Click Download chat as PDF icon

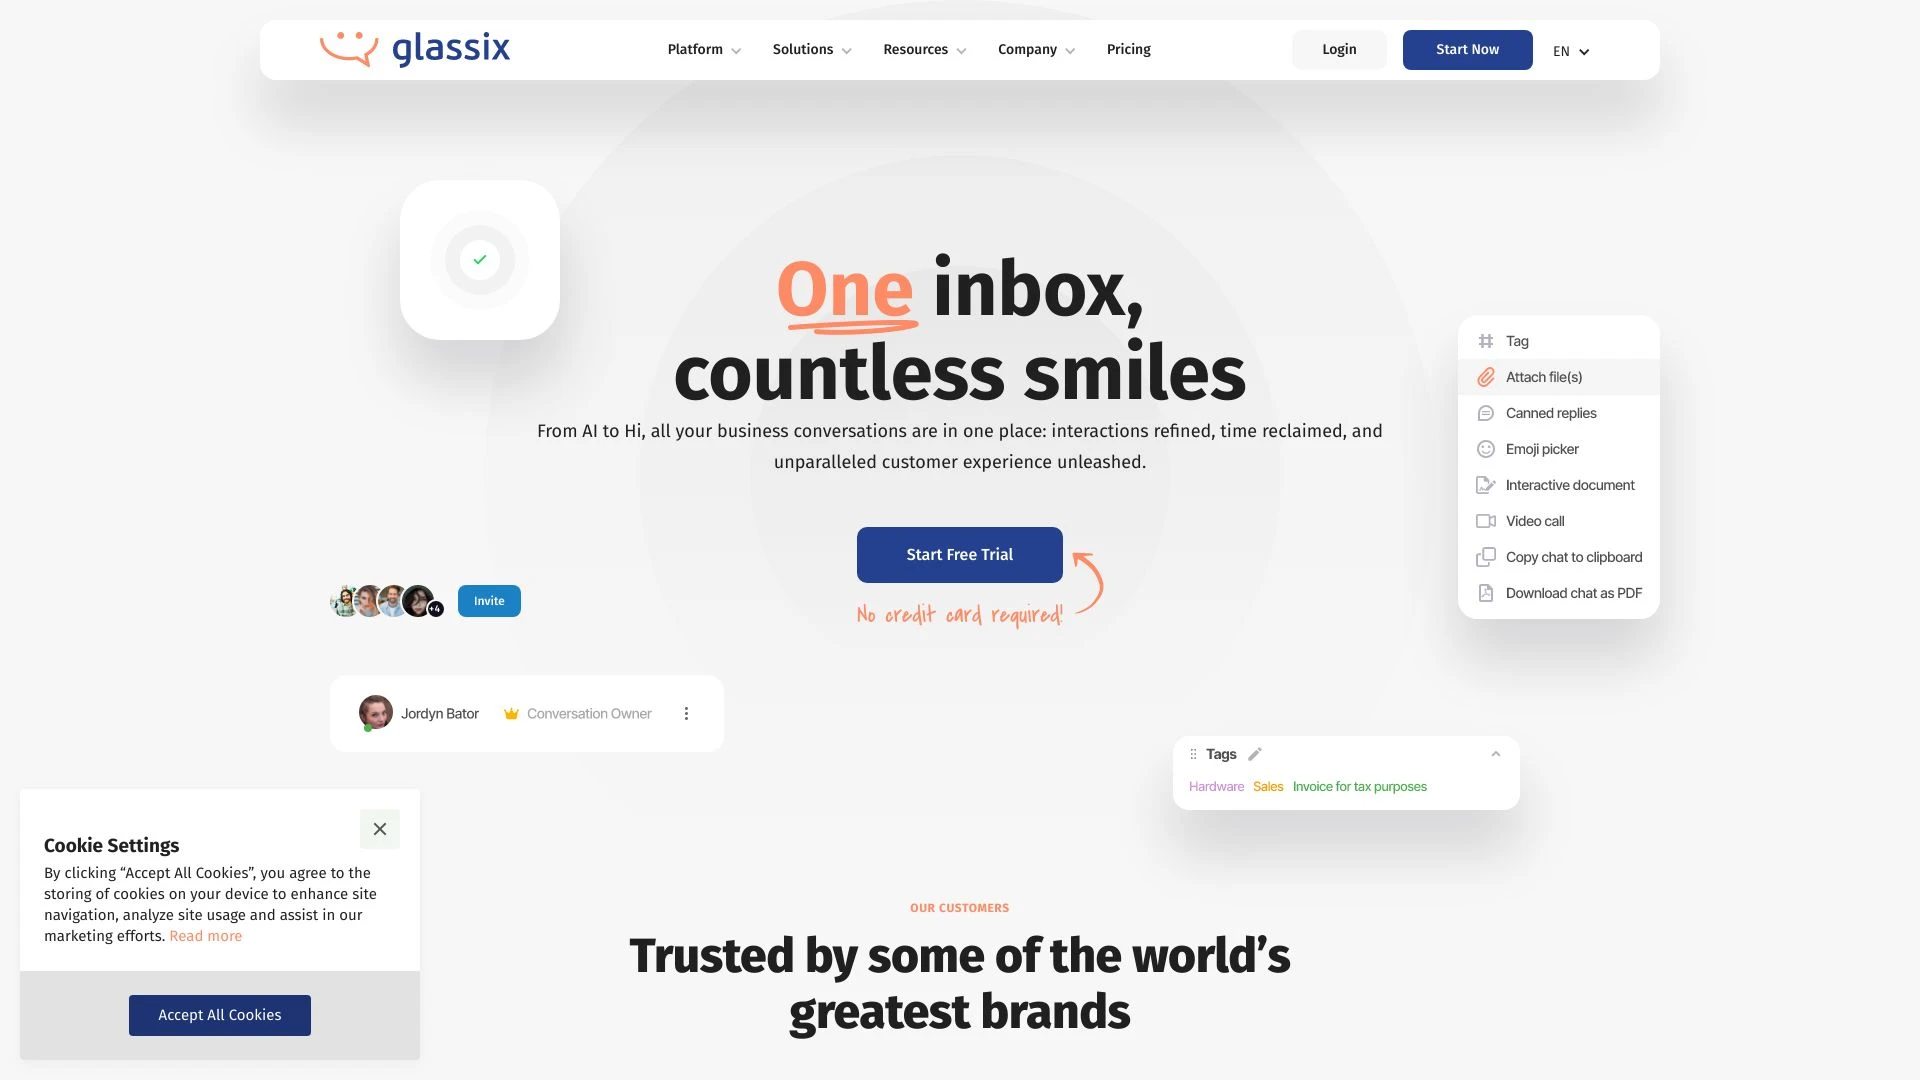[1484, 593]
